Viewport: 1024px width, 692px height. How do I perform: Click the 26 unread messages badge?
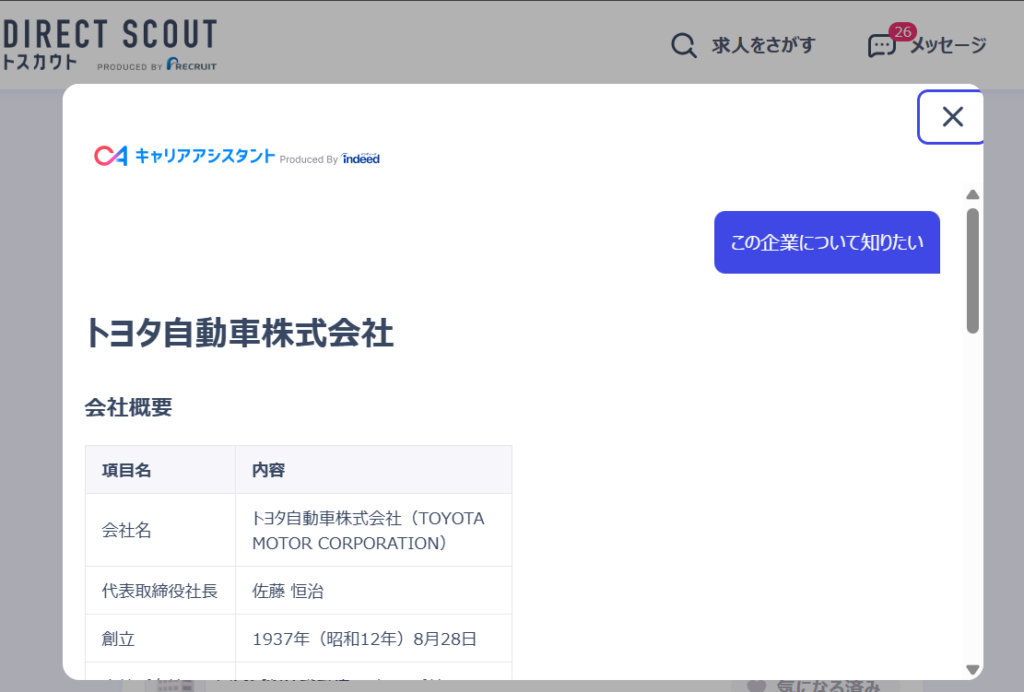tap(902, 32)
